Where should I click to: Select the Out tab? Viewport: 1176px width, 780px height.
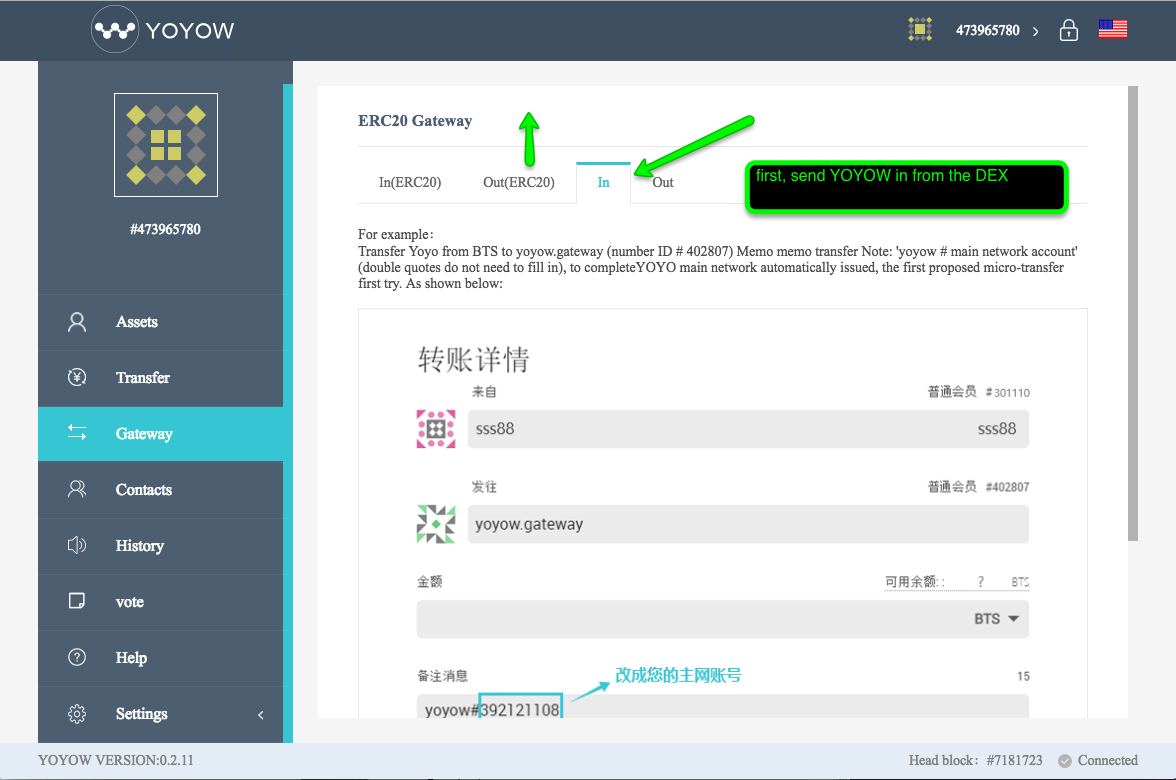click(x=663, y=182)
